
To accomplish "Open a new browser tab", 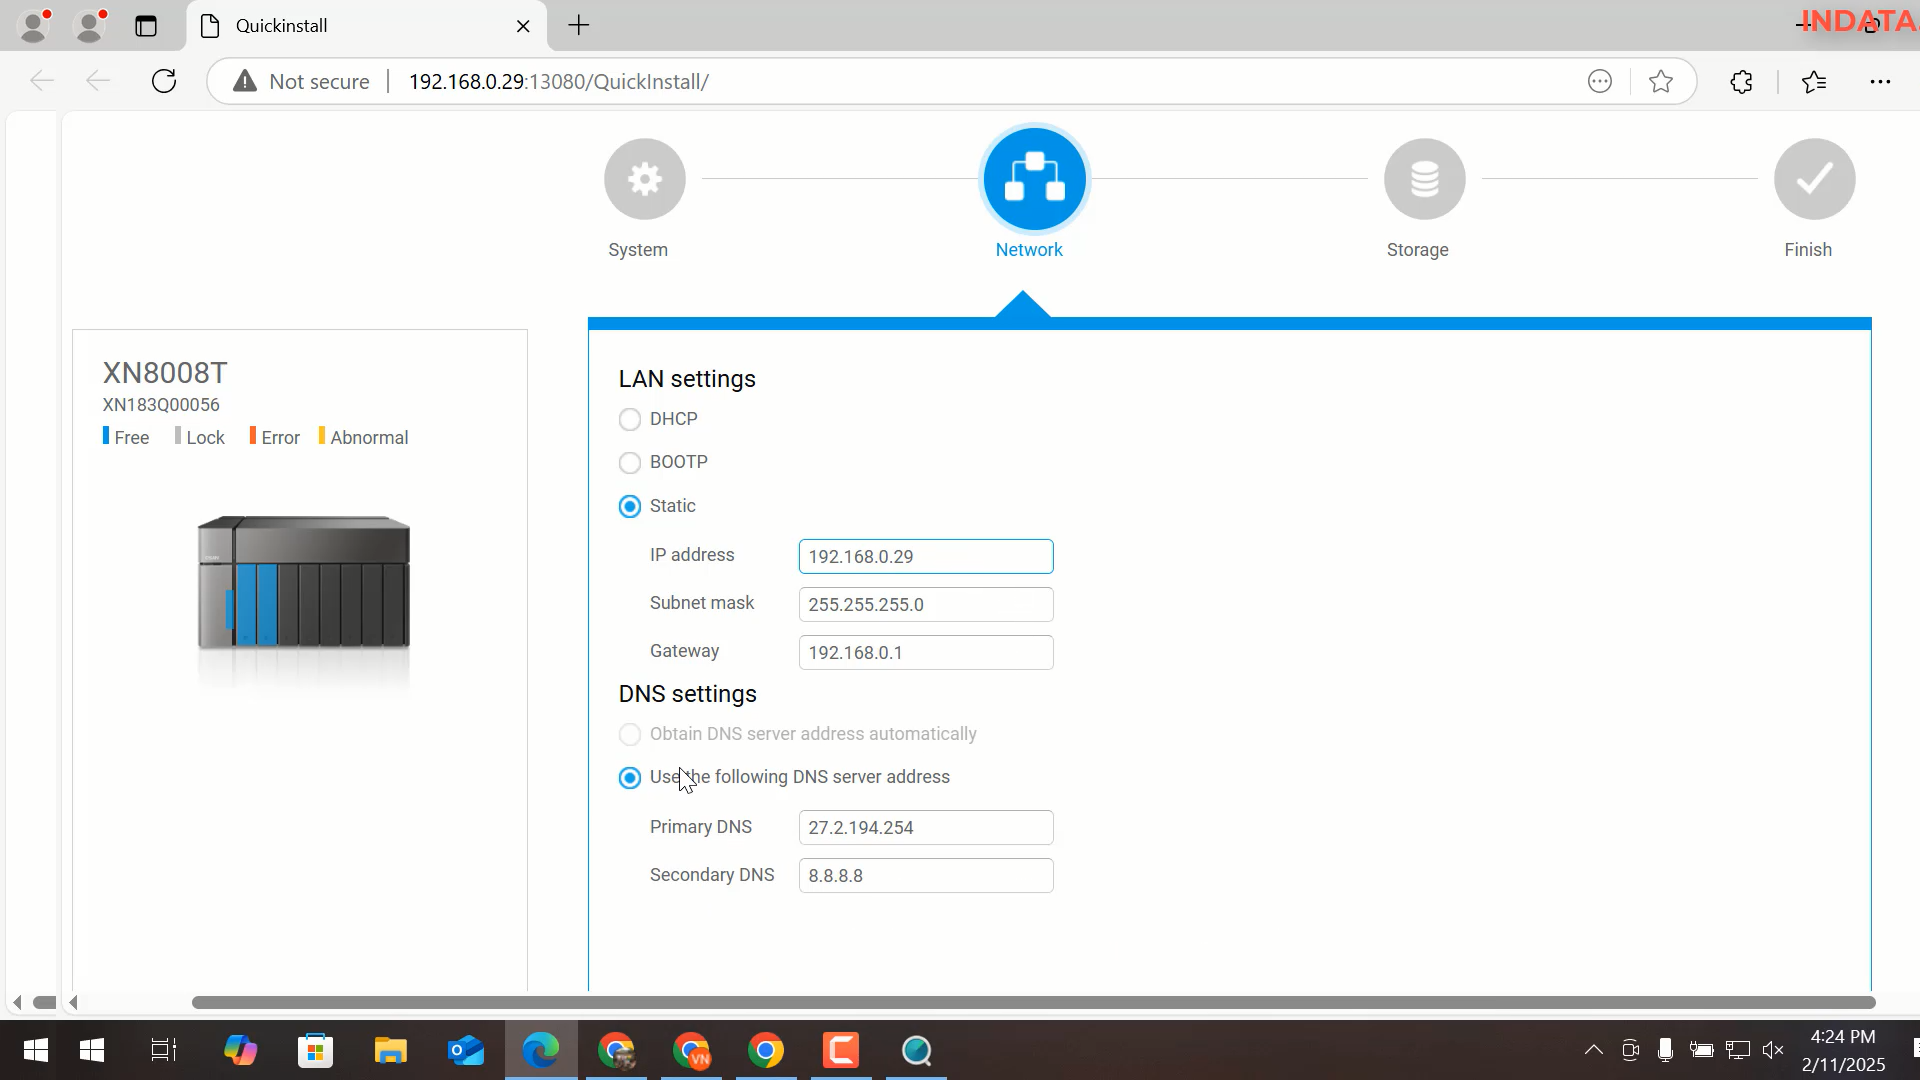I will (x=579, y=26).
